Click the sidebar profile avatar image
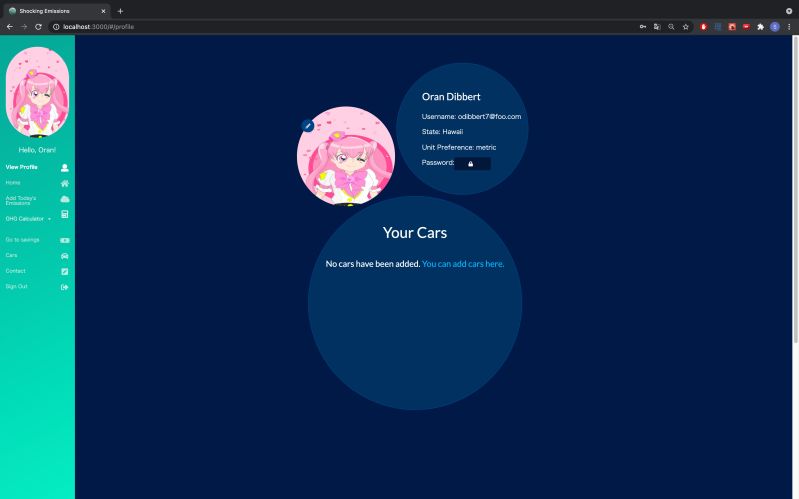The width and height of the screenshot is (799, 499). click(37, 92)
